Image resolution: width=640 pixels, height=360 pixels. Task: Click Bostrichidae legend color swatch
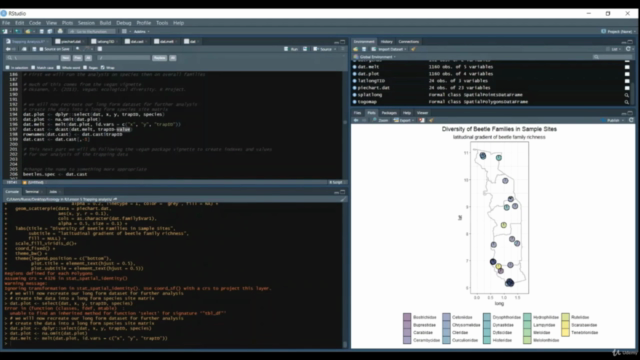(407, 317)
